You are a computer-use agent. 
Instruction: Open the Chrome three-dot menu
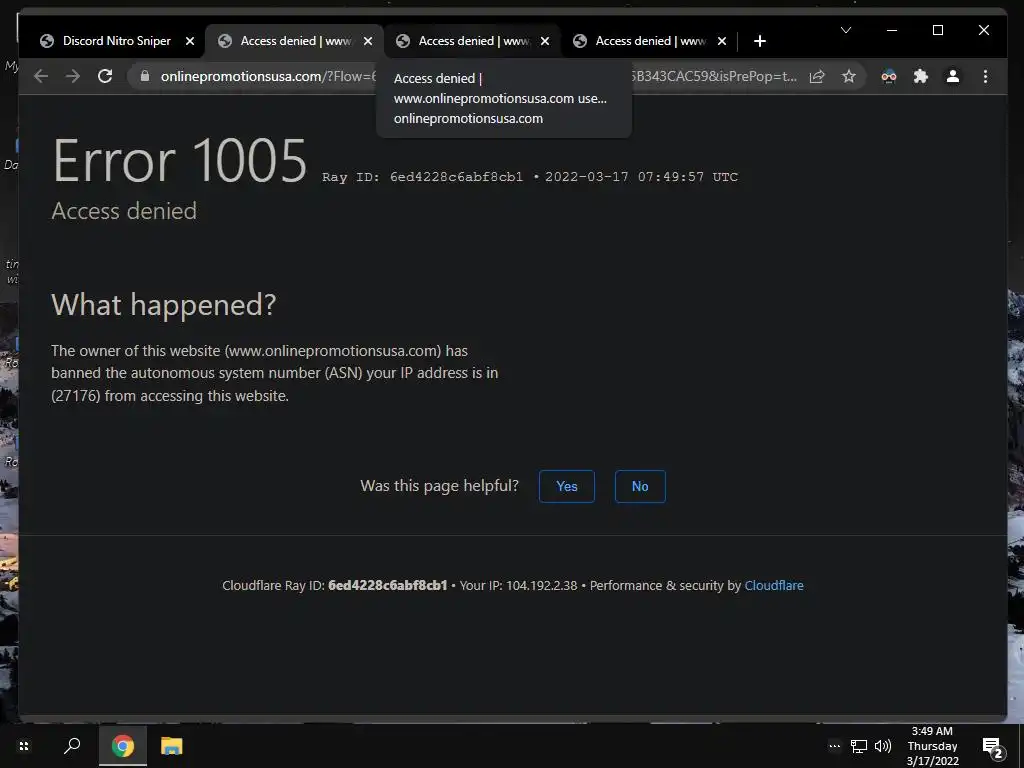tap(985, 76)
